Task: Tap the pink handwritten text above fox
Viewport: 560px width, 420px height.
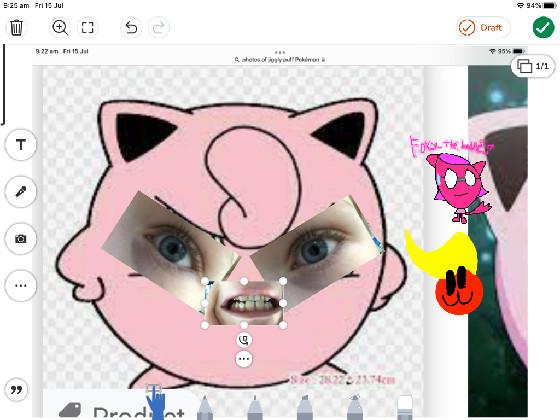Action: pyautogui.click(x=451, y=146)
